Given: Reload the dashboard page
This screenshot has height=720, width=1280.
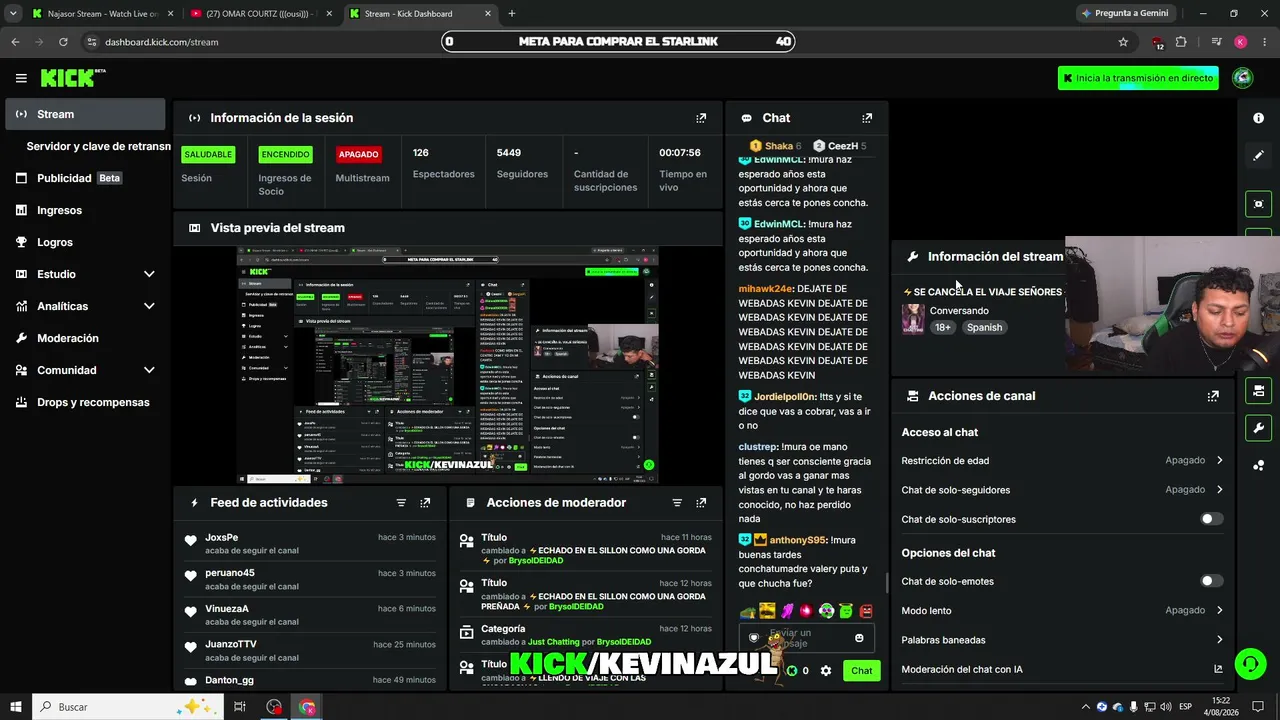Looking at the screenshot, I should [x=63, y=42].
